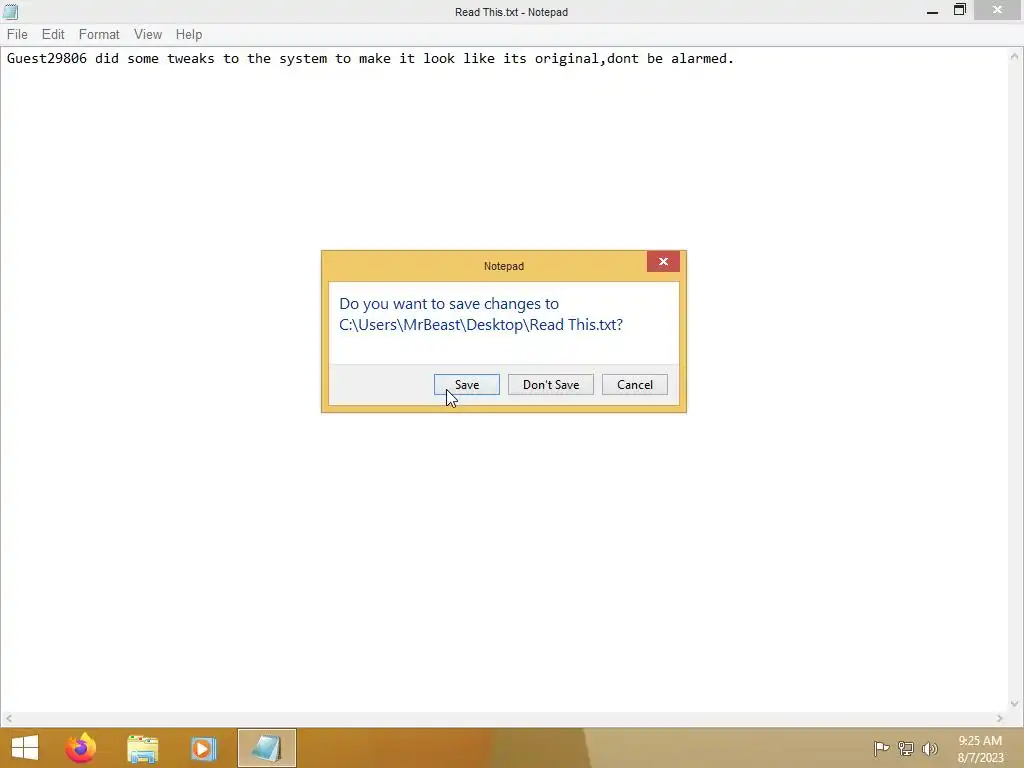
Task: Open the Windows Start button
Action: [x=25, y=748]
